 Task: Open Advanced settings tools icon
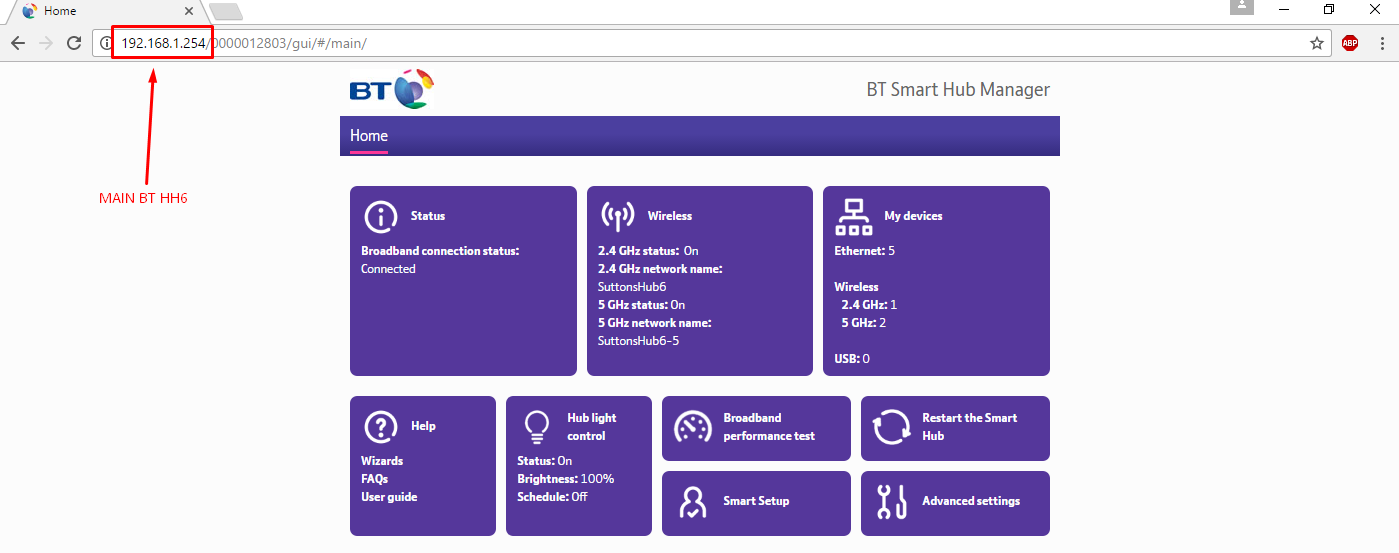tap(891, 501)
